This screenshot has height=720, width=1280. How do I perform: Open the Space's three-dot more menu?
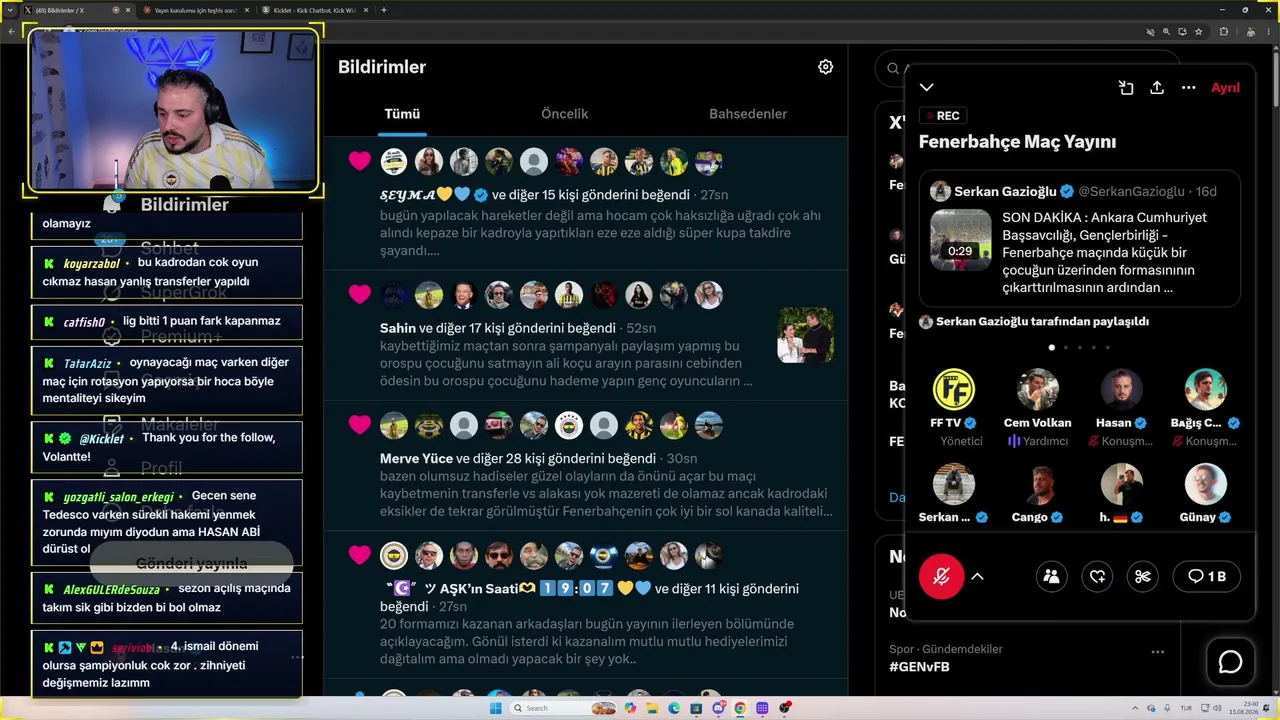pos(1188,88)
